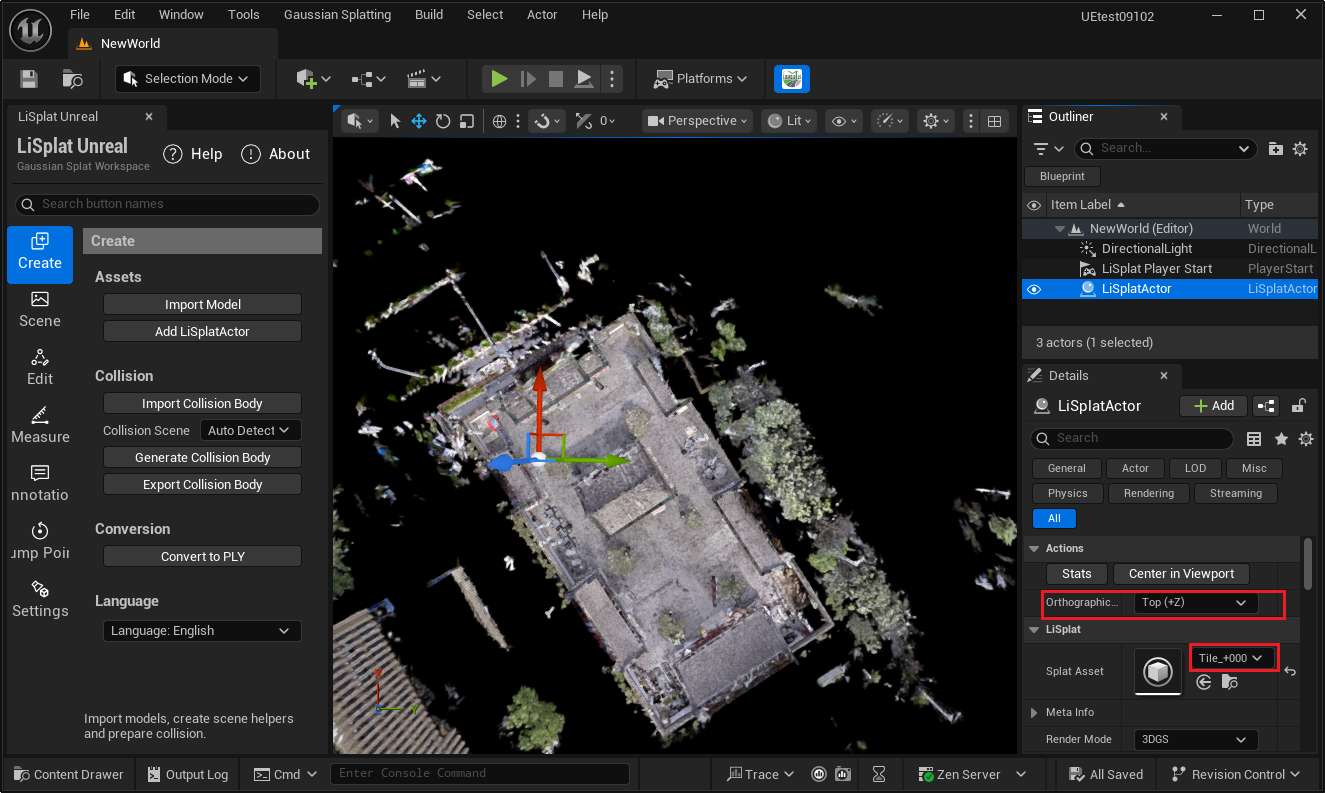Open the Gaussian Splatting menu
The width and height of the screenshot is (1325, 793).
point(337,15)
